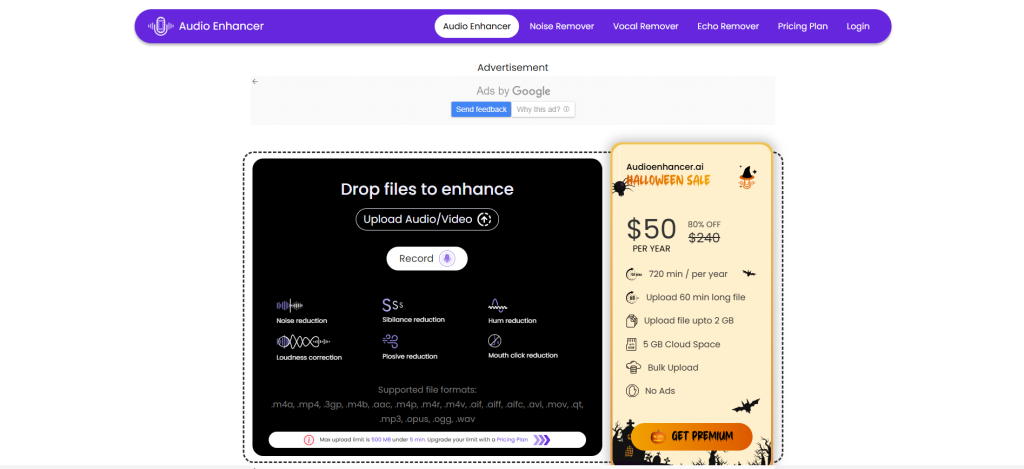Image resolution: width=1024 pixels, height=469 pixels.
Task: Open the Noise Remover tab
Action: 562,26
